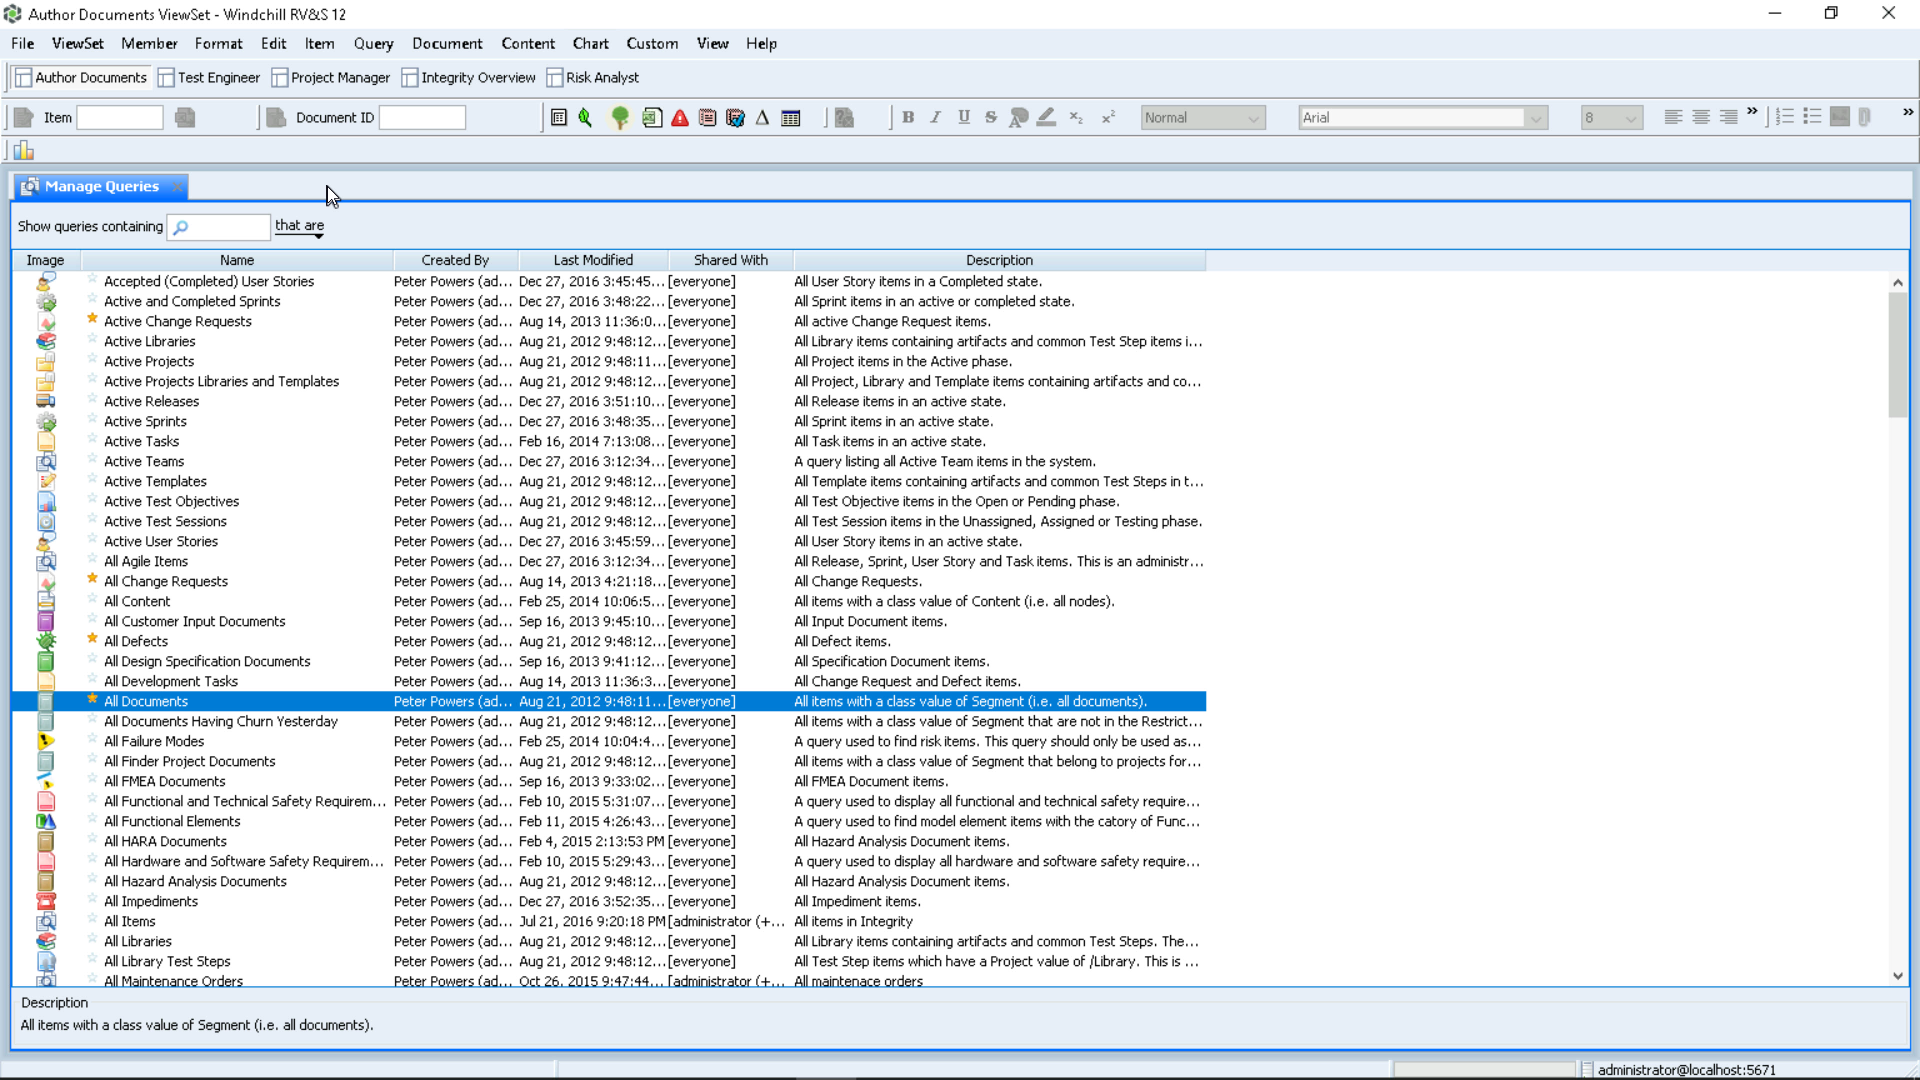Apply strikethrough formatting

(x=991, y=117)
